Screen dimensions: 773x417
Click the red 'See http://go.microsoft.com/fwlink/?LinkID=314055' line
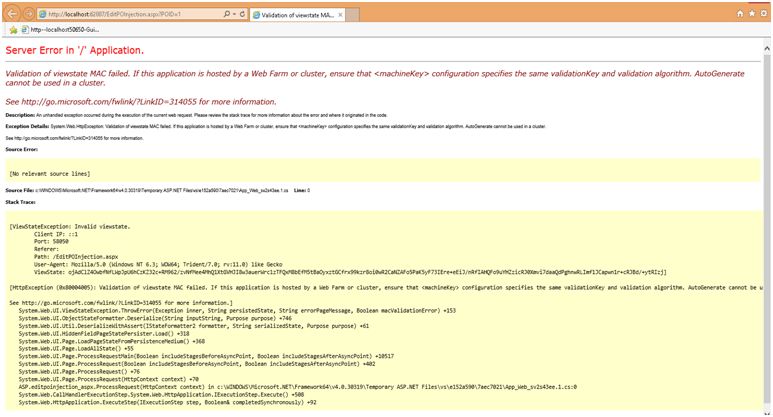pos(141,102)
